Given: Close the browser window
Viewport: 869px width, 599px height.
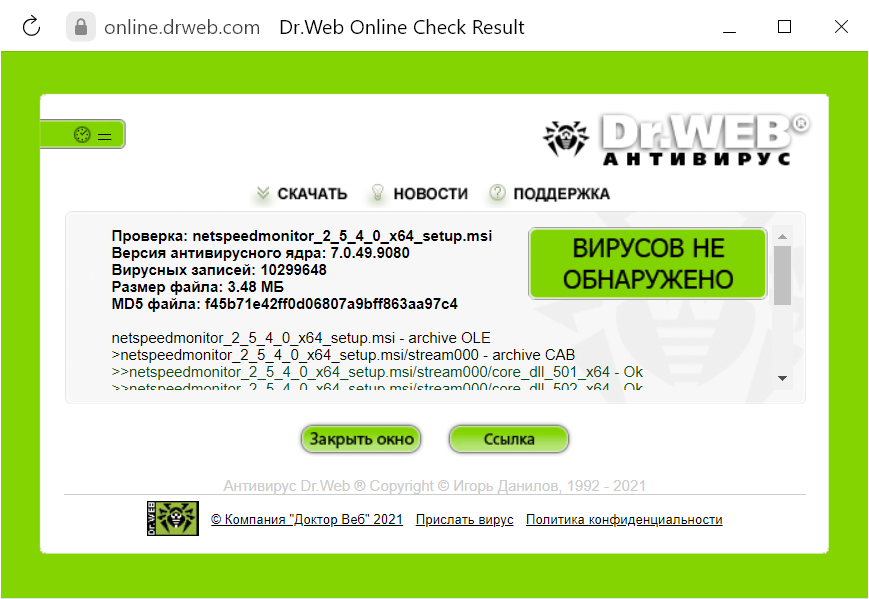Looking at the screenshot, I should click(841, 27).
